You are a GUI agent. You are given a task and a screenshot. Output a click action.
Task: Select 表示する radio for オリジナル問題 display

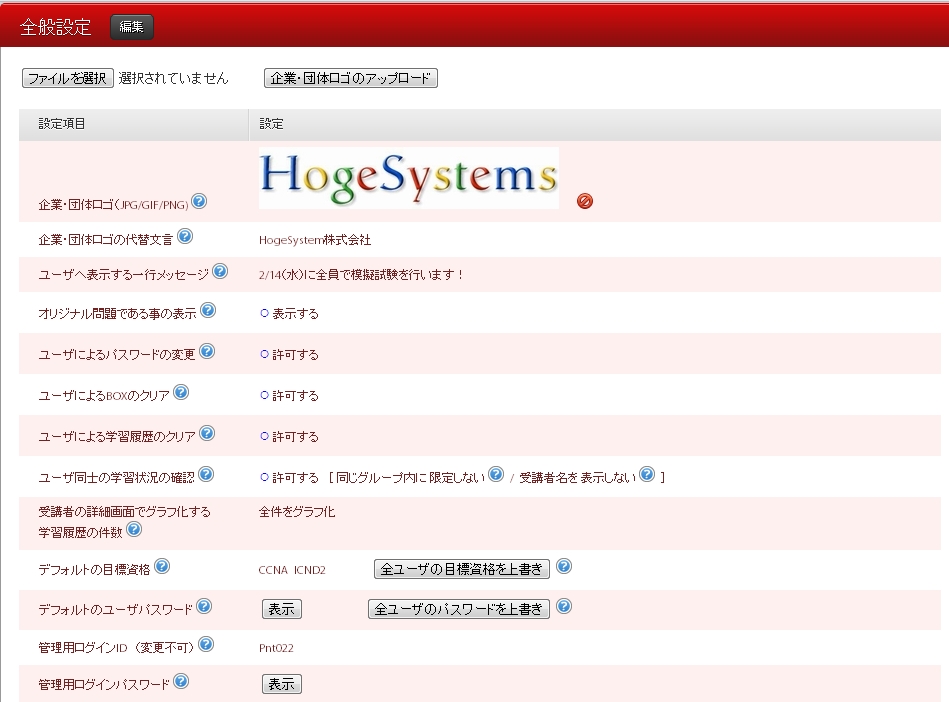(265, 313)
